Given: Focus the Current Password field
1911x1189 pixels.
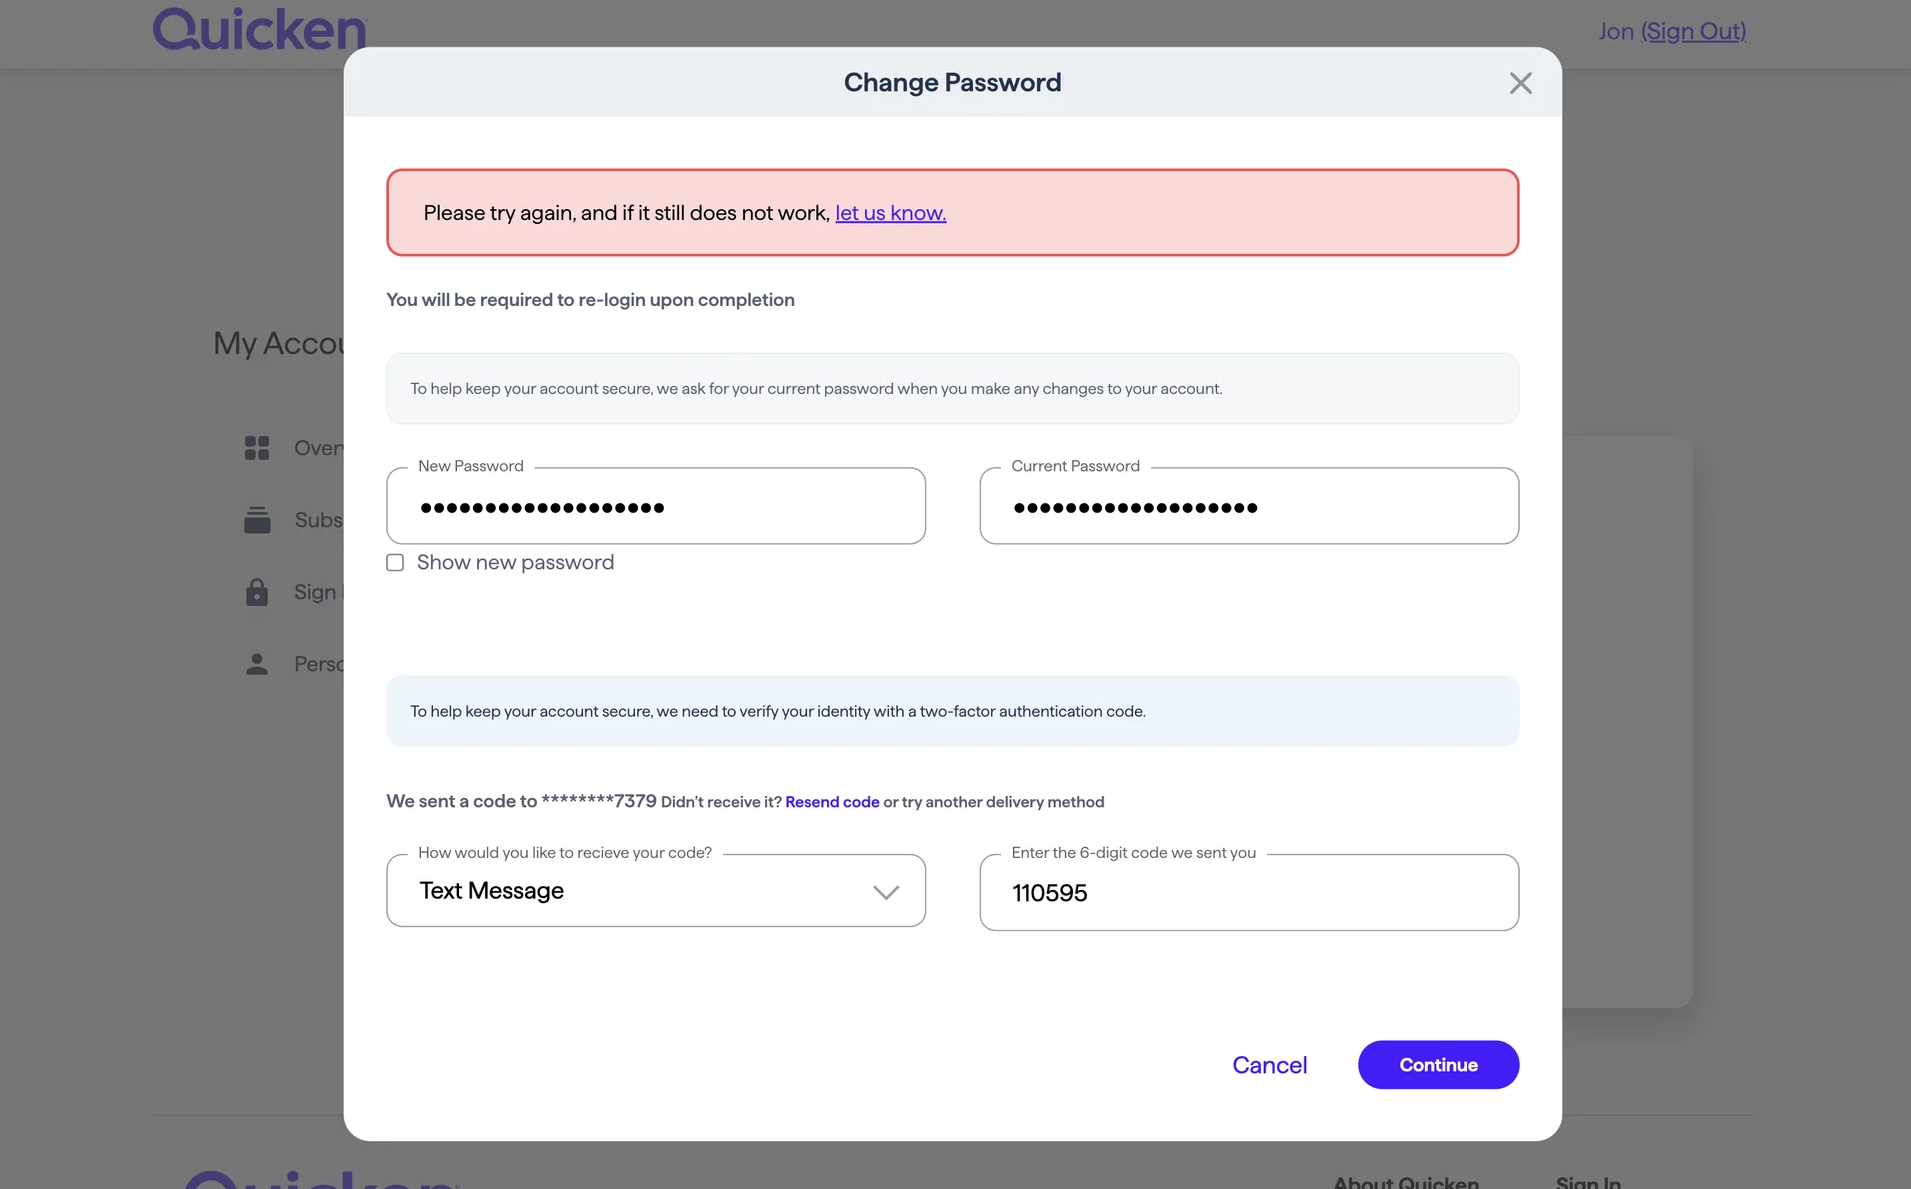Looking at the screenshot, I should 1249,507.
